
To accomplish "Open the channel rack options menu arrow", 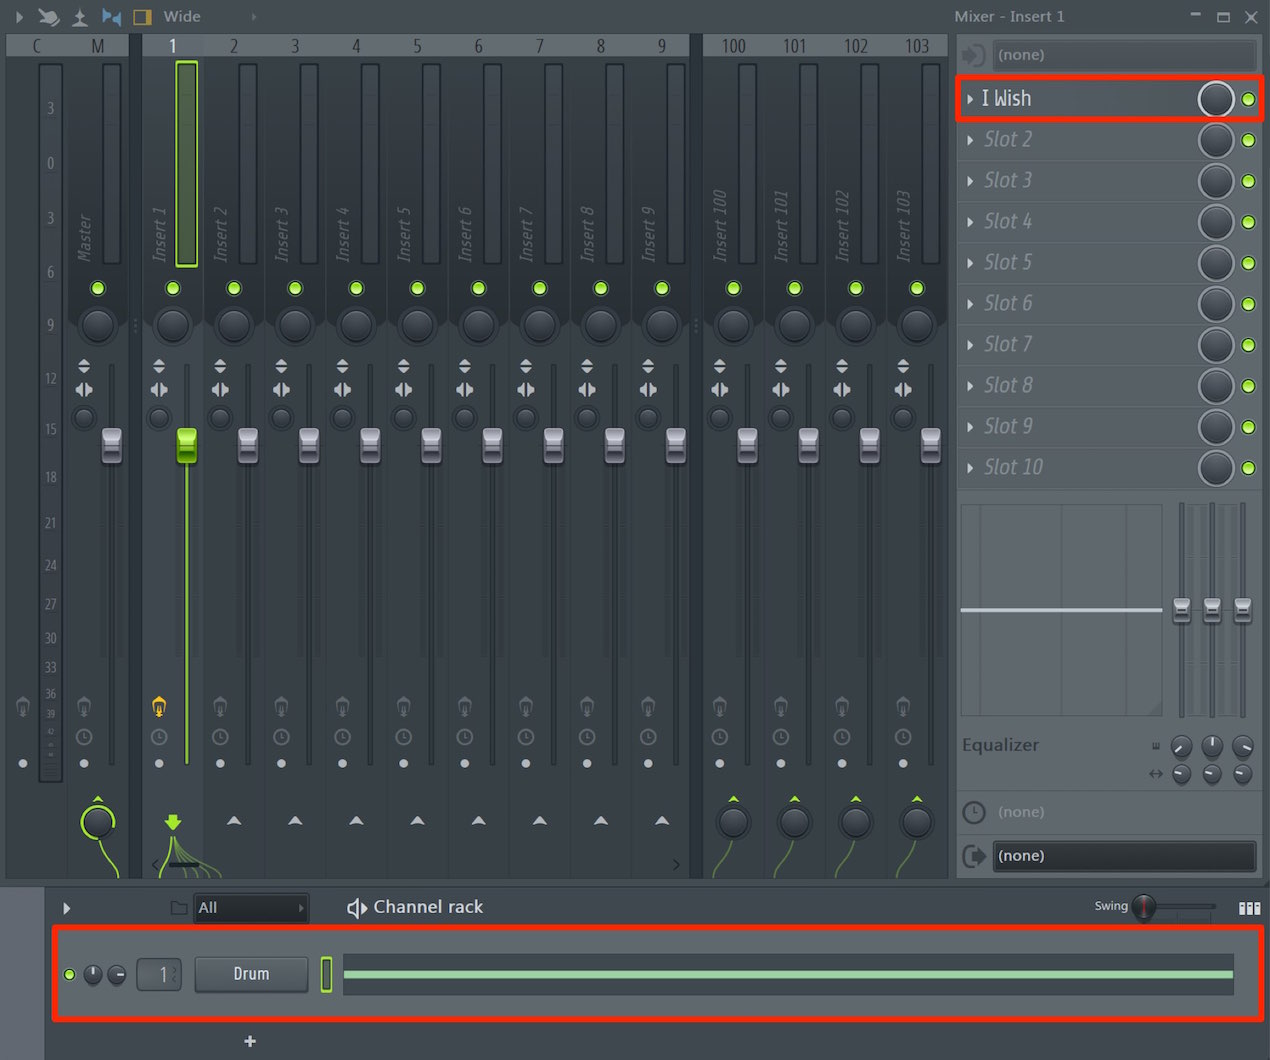I will (x=67, y=908).
